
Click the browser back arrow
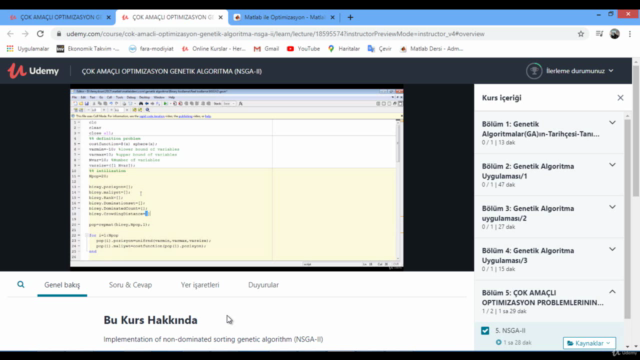10,34
